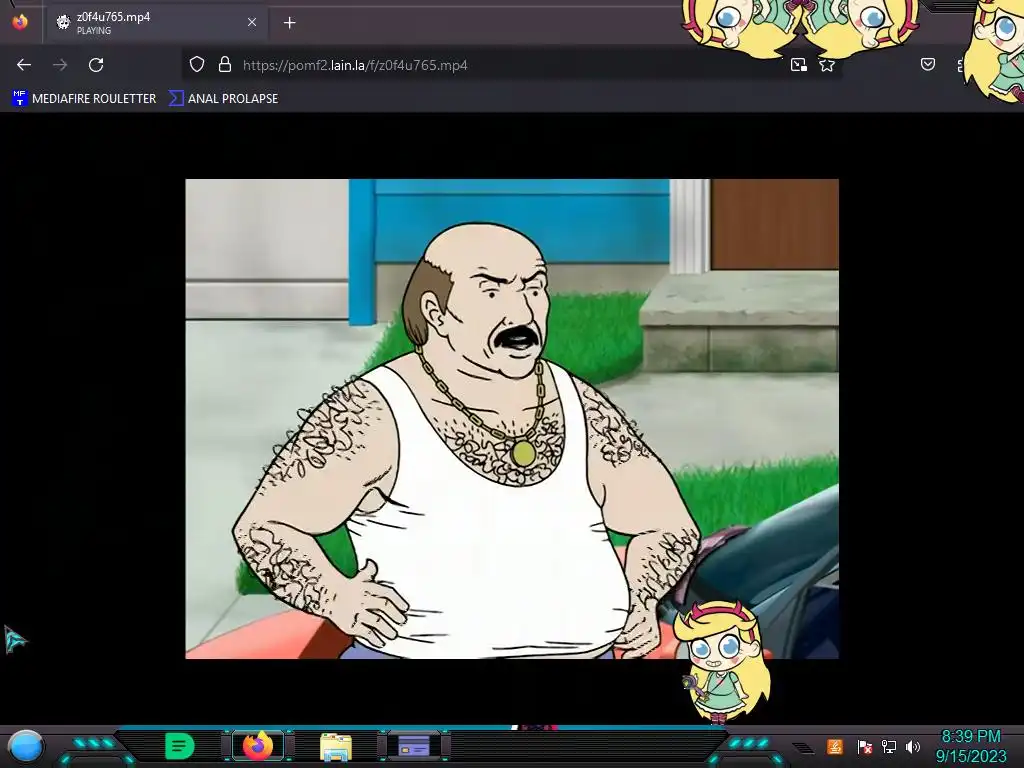Open the volume control speaker icon
1024x768 pixels.
pos(912,746)
